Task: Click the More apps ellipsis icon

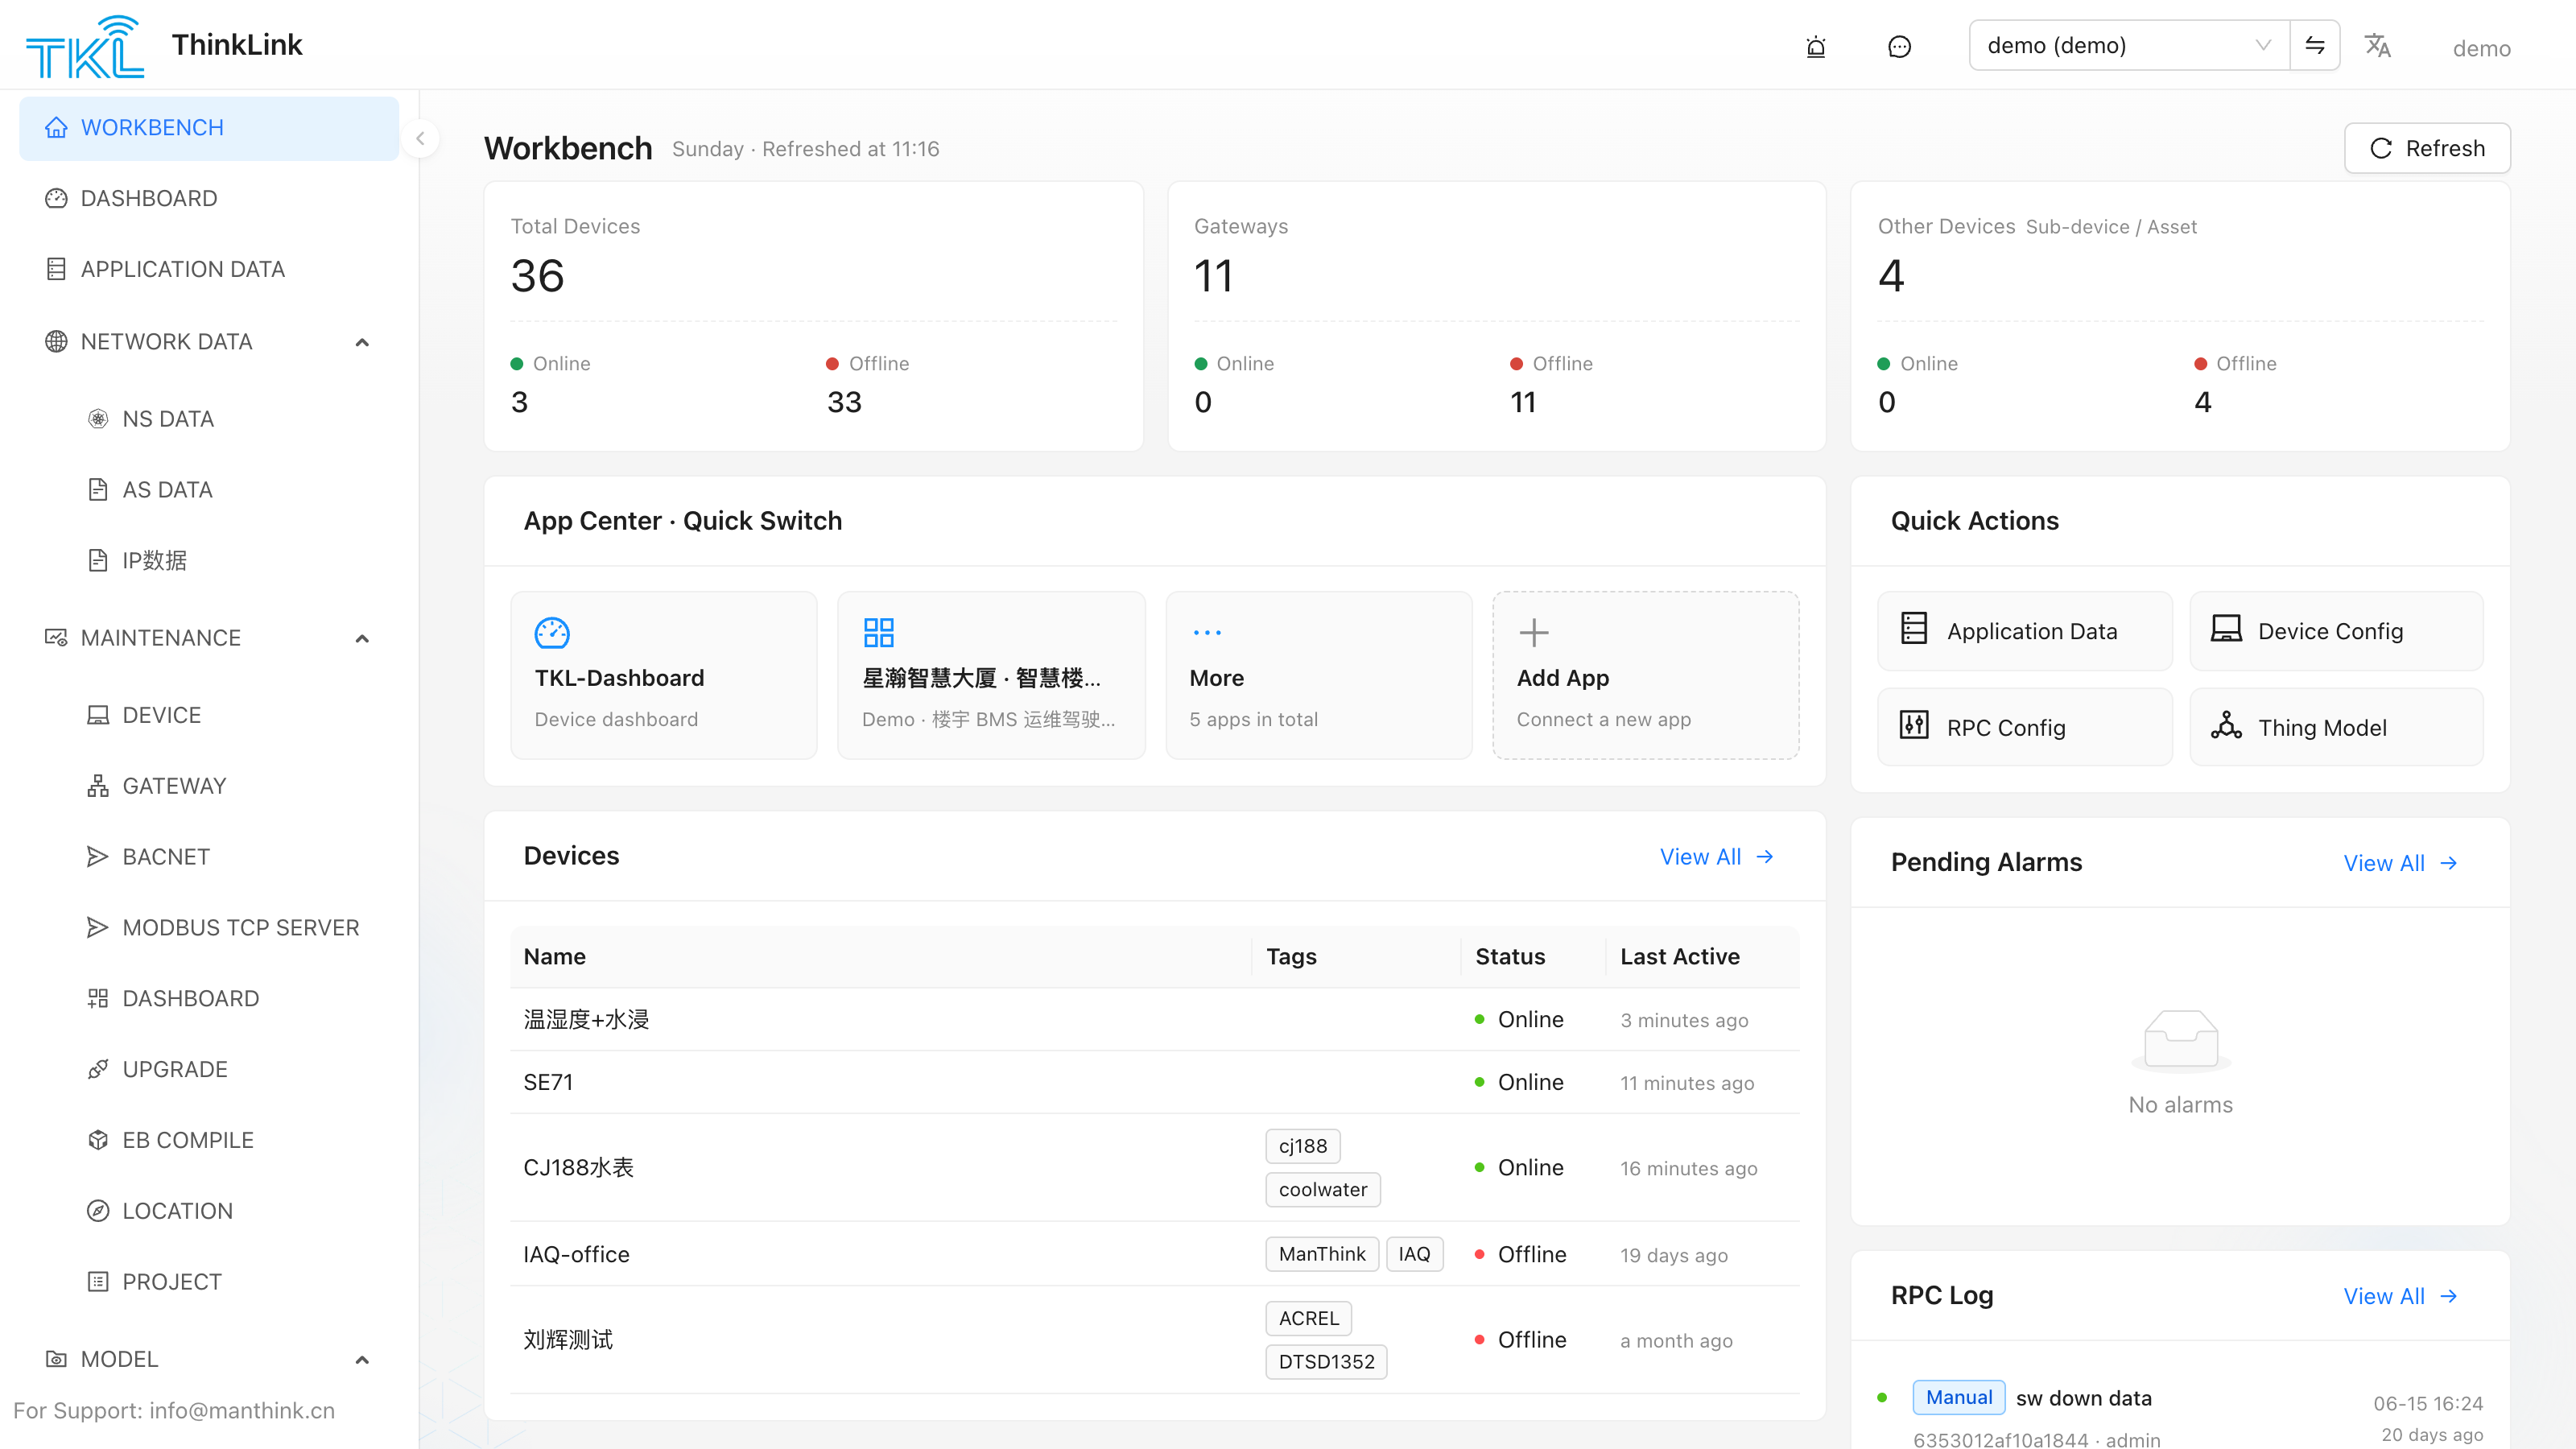Action: (x=1207, y=632)
